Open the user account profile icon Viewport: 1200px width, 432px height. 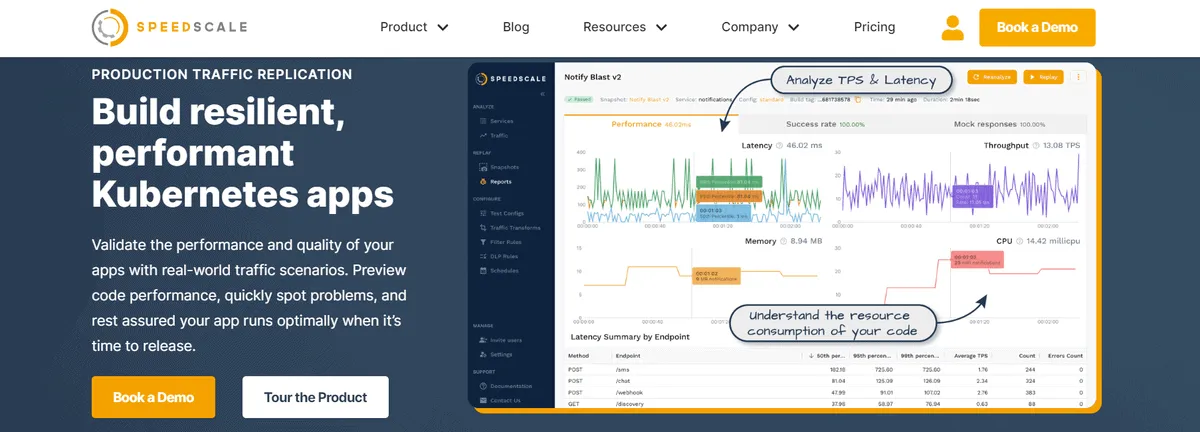pyautogui.click(x=952, y=28)
